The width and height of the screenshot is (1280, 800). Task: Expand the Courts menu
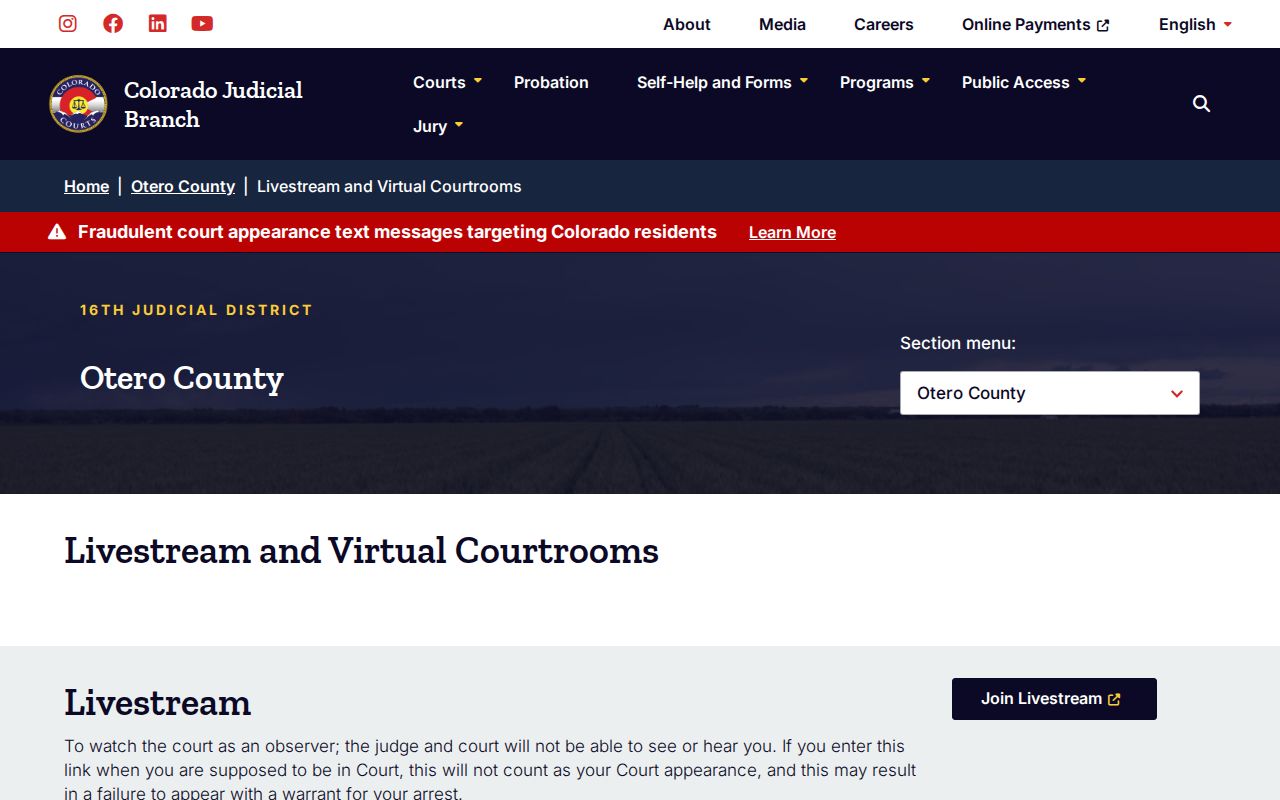[x=447, y=82]
